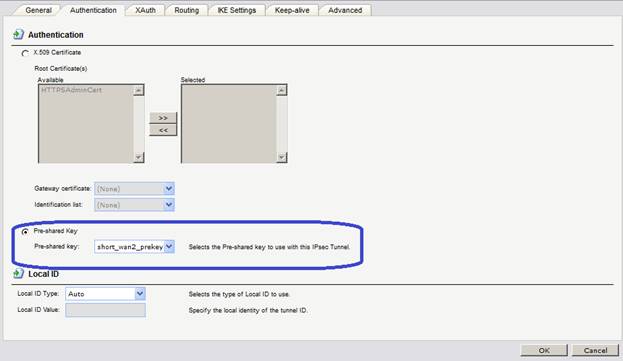Click the Local ID Value input field
The height and width of the screenshot is (361, 623).
pos(105,310)
